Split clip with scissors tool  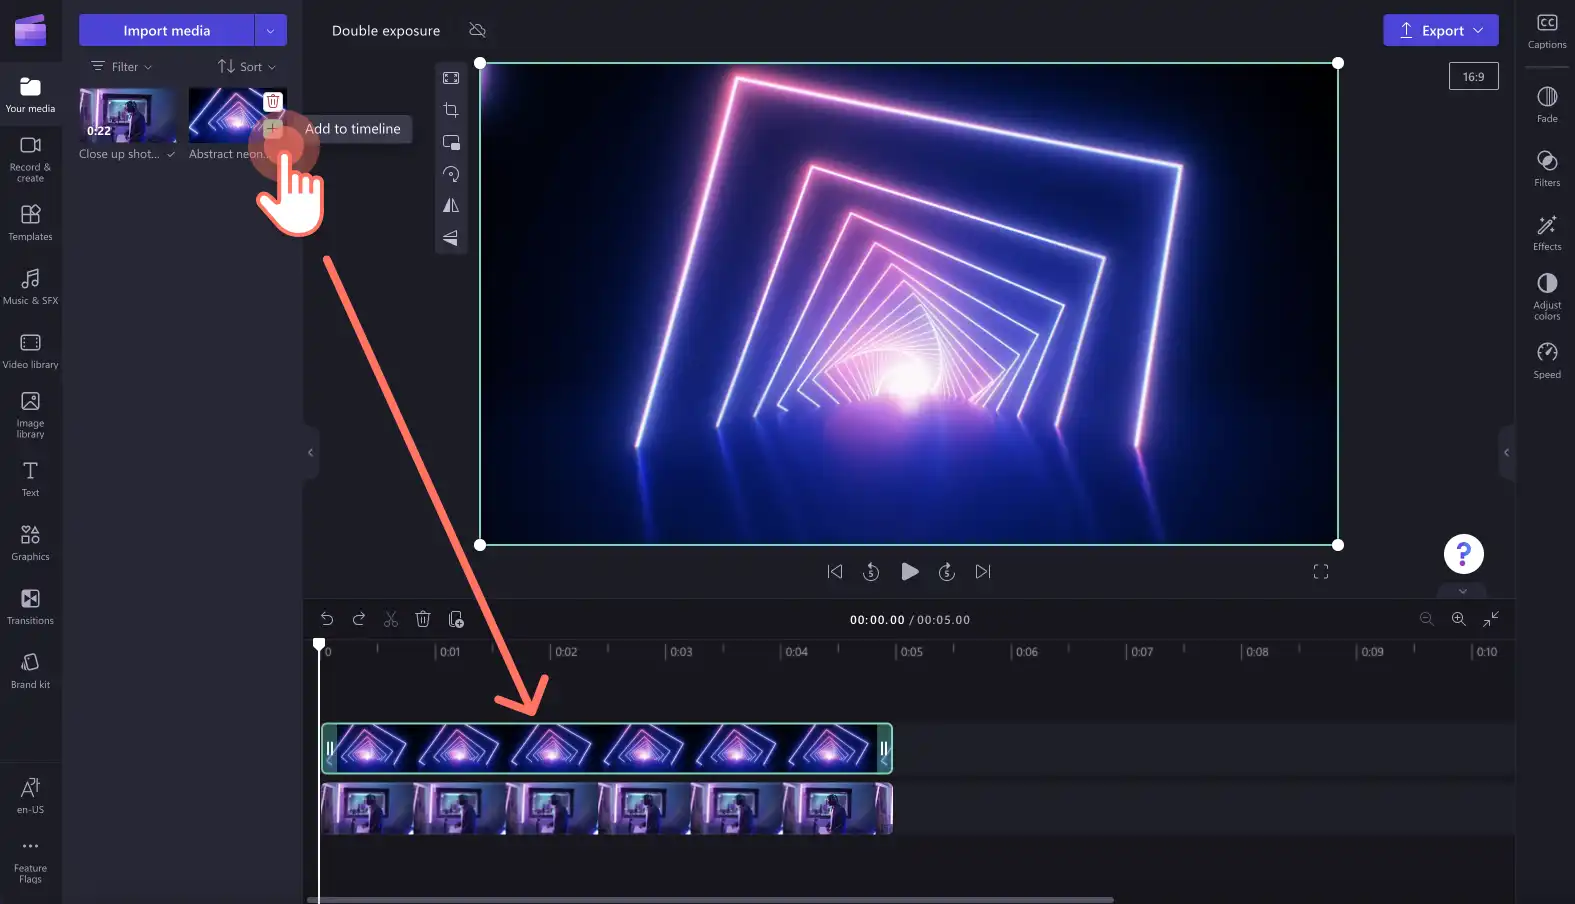(391, 620)
